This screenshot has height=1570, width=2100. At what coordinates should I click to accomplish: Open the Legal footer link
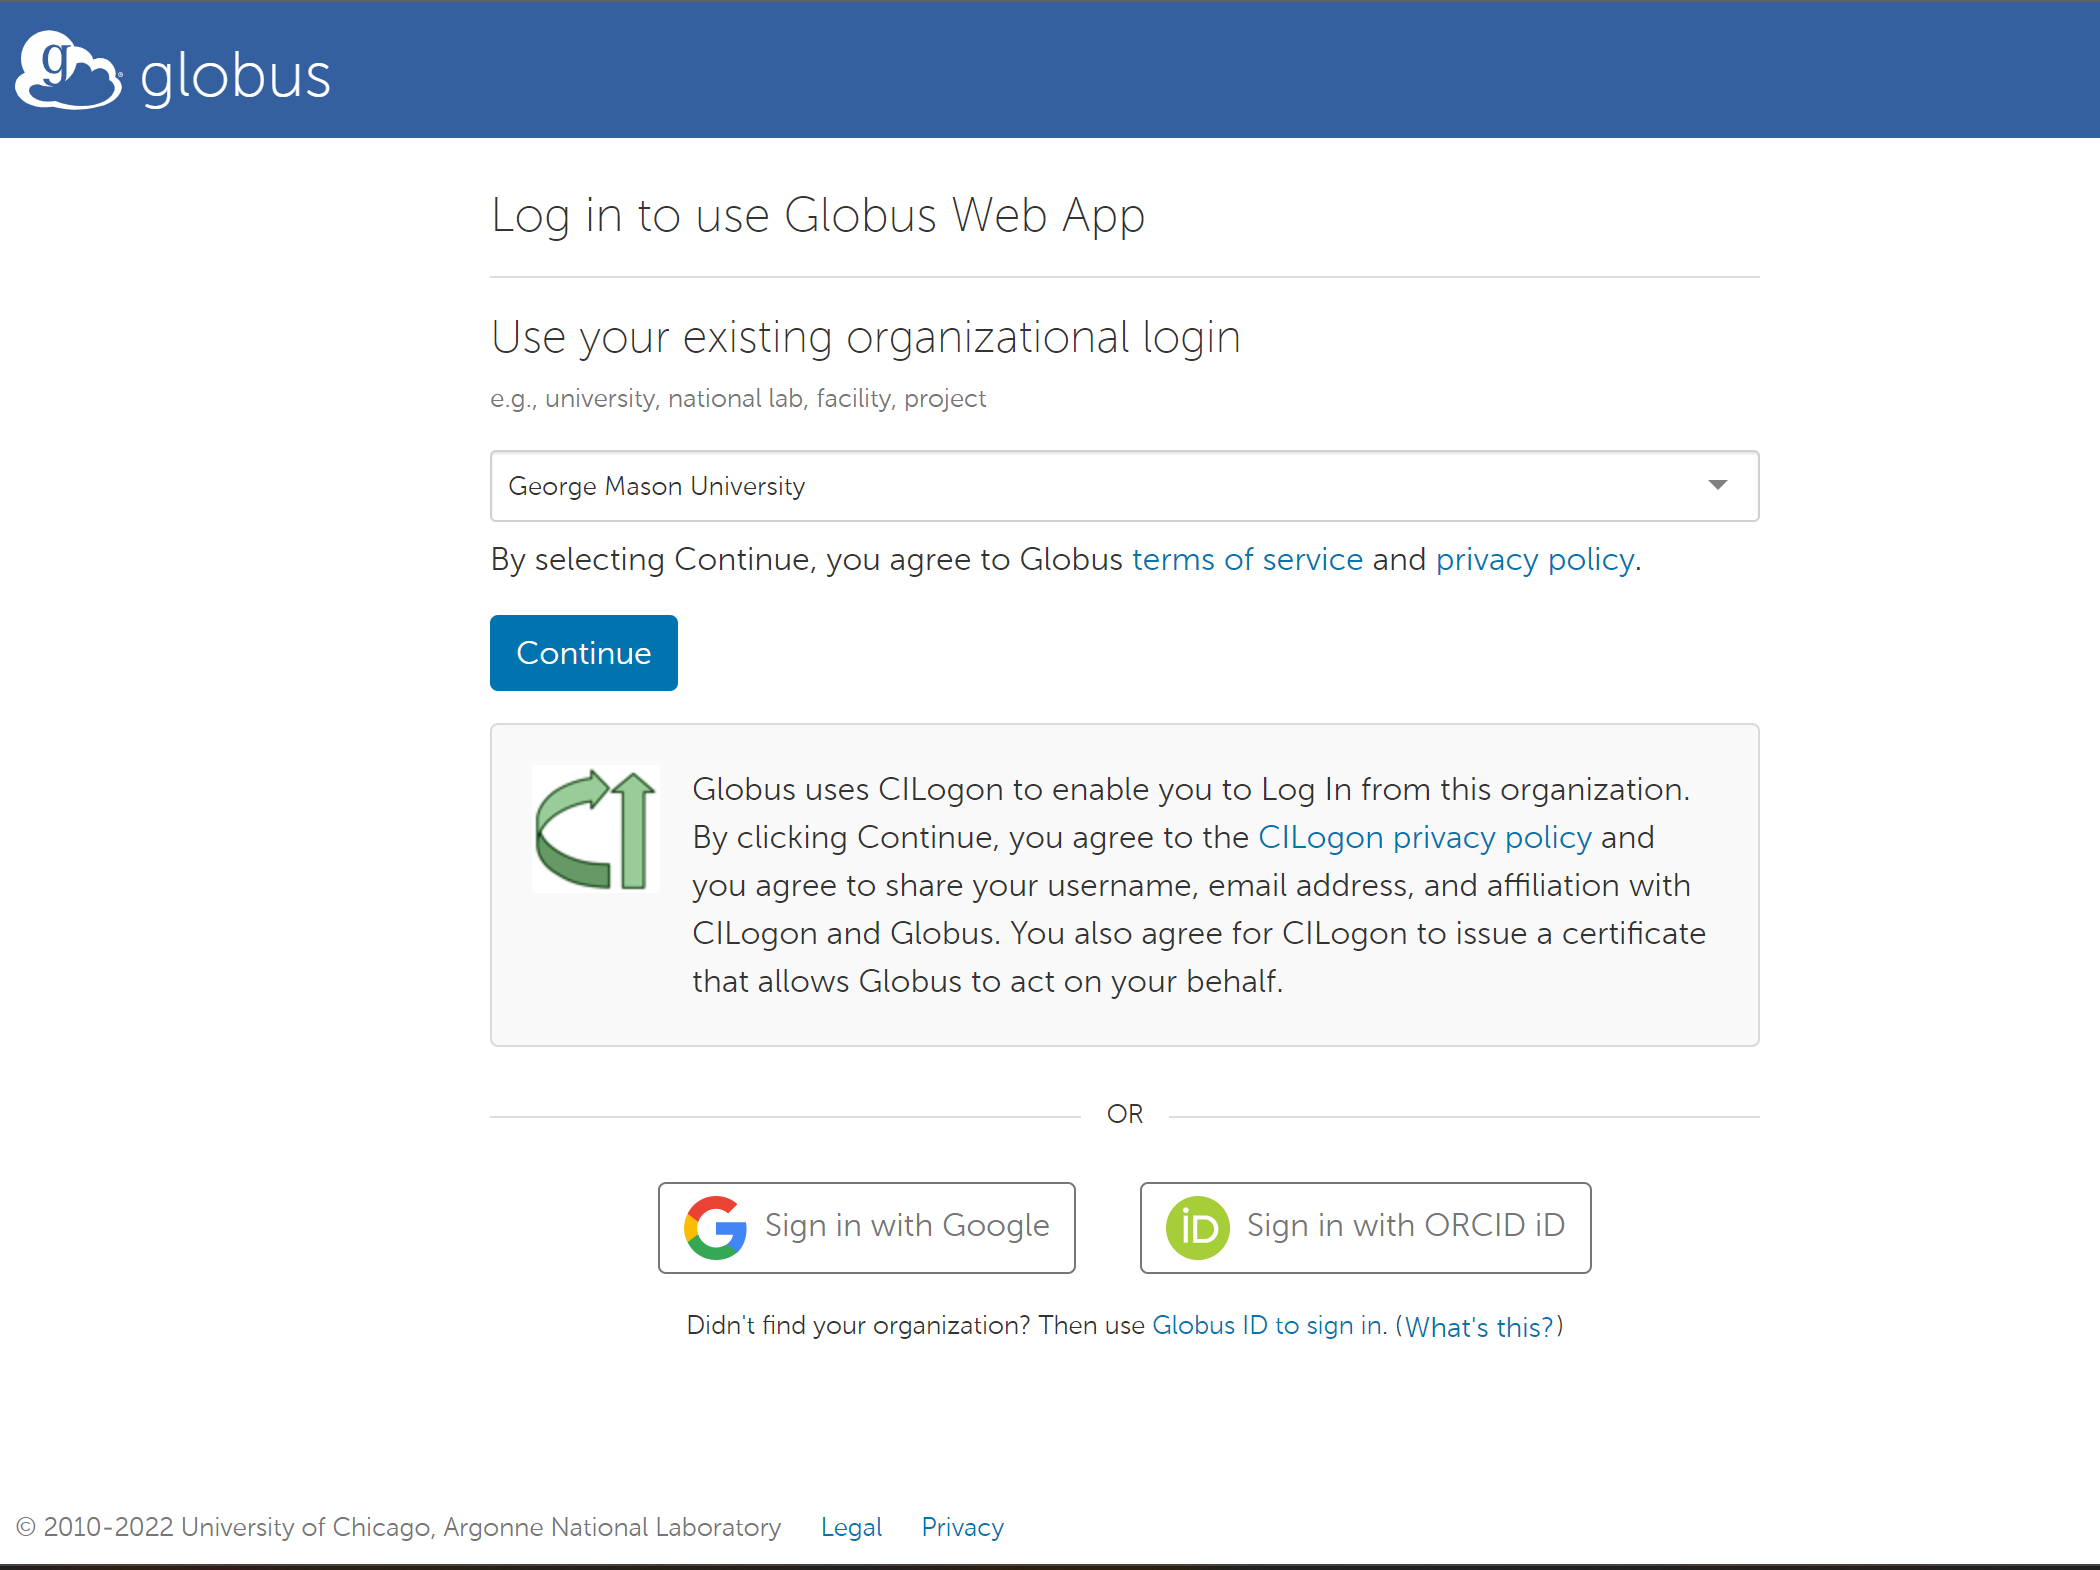pos(851,1527)
